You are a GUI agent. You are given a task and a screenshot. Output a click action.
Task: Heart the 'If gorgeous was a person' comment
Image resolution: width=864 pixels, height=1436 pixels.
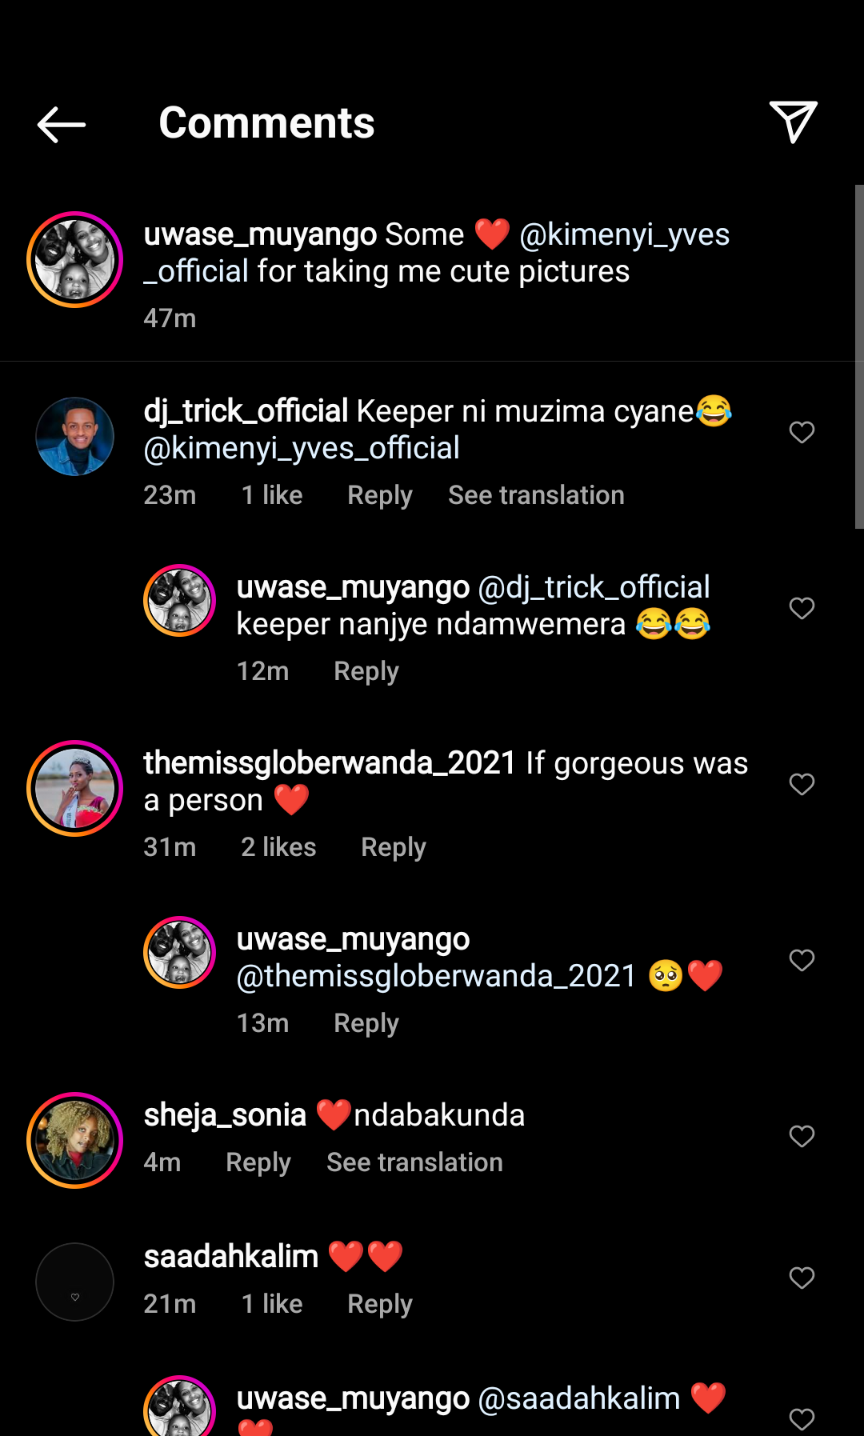coord(802,784)
